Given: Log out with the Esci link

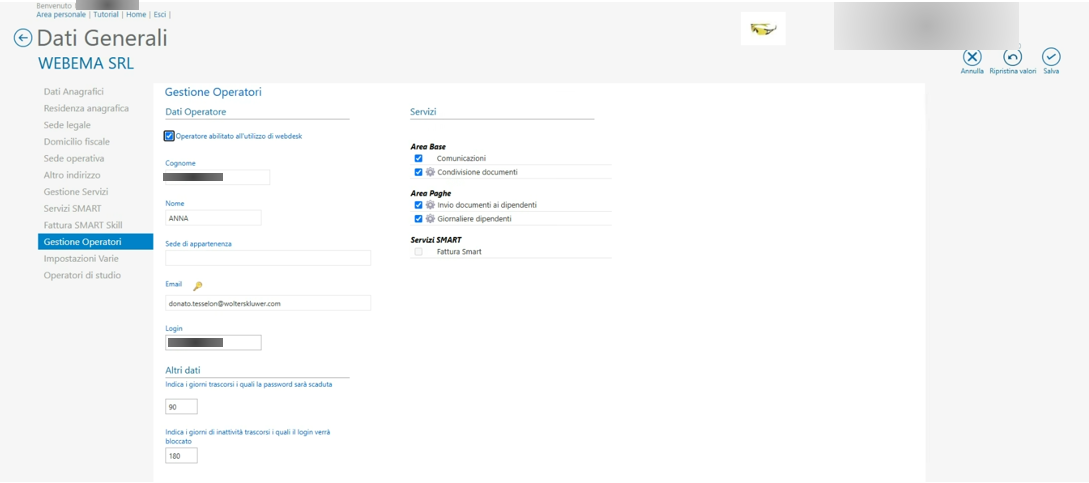Looking at the screenshot, I should click(160, 14).
